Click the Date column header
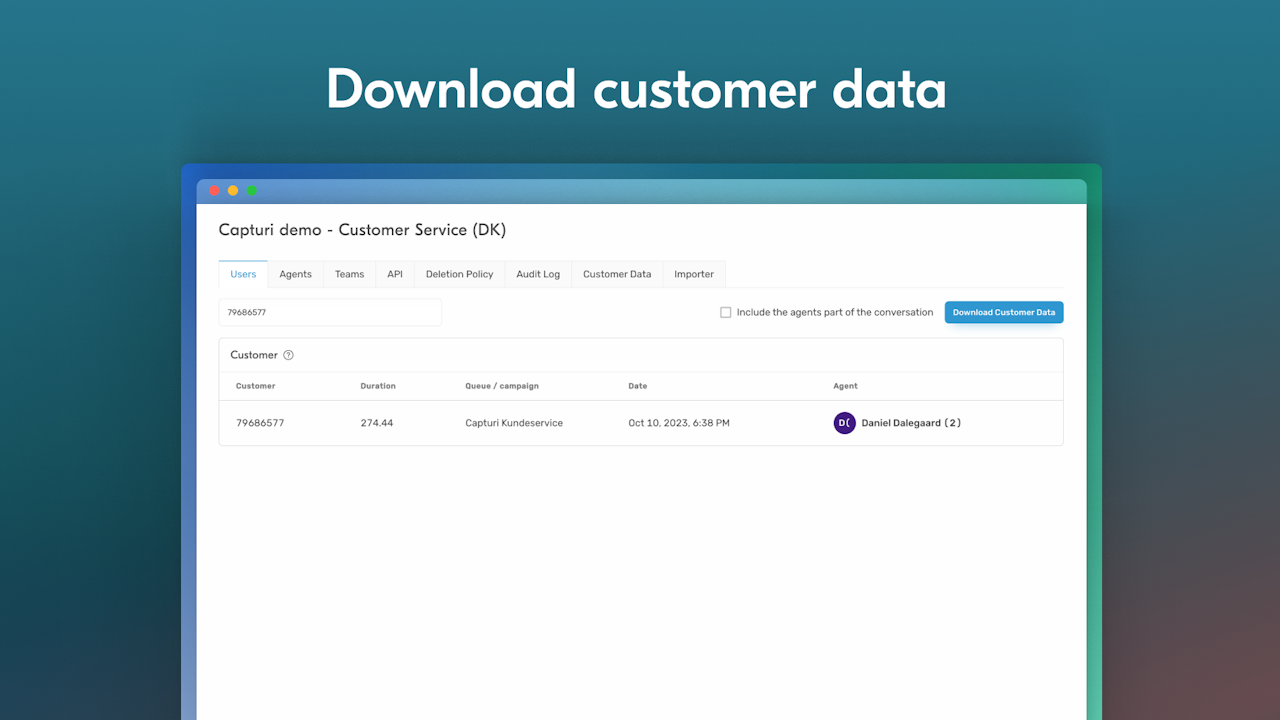 638,386
